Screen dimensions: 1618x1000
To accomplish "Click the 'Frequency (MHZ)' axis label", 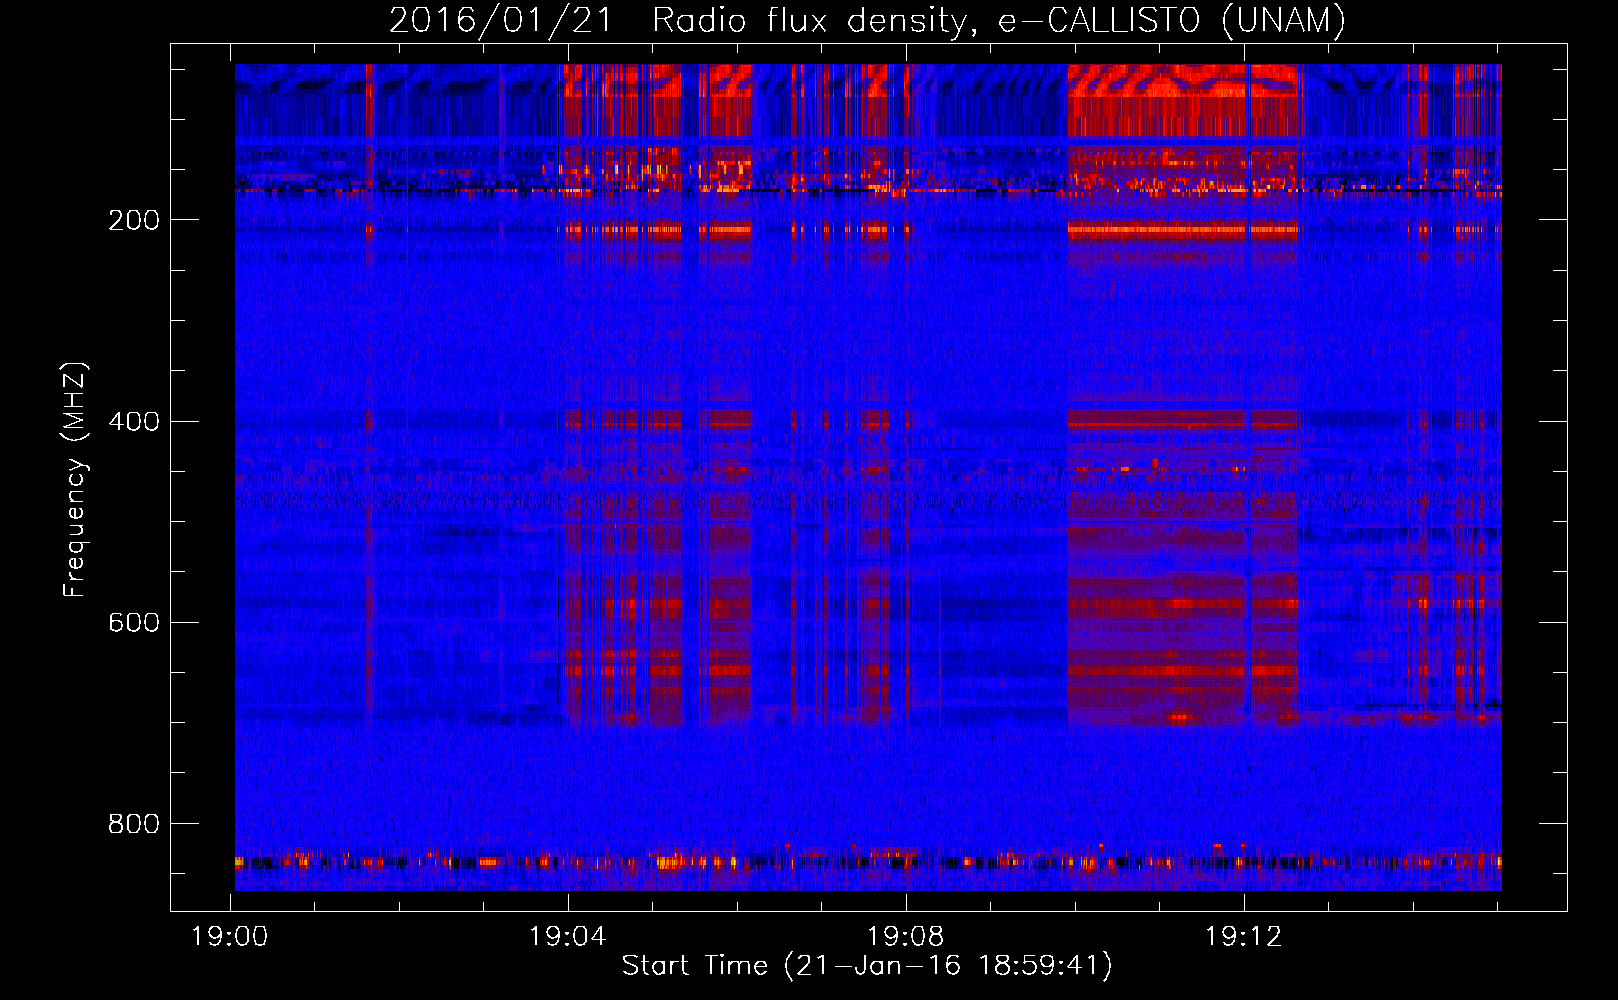I will [x=75, y=480].
